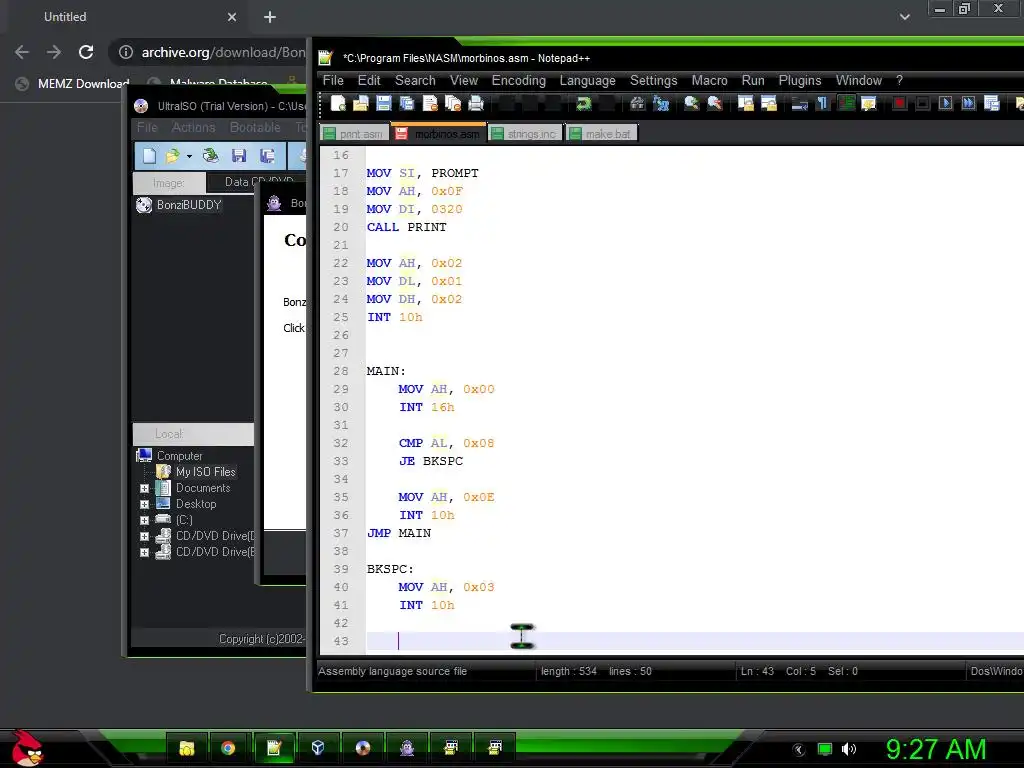Open the Settings menu in Notepad++
Viewport: 1024px width, 768px height.
653,80
